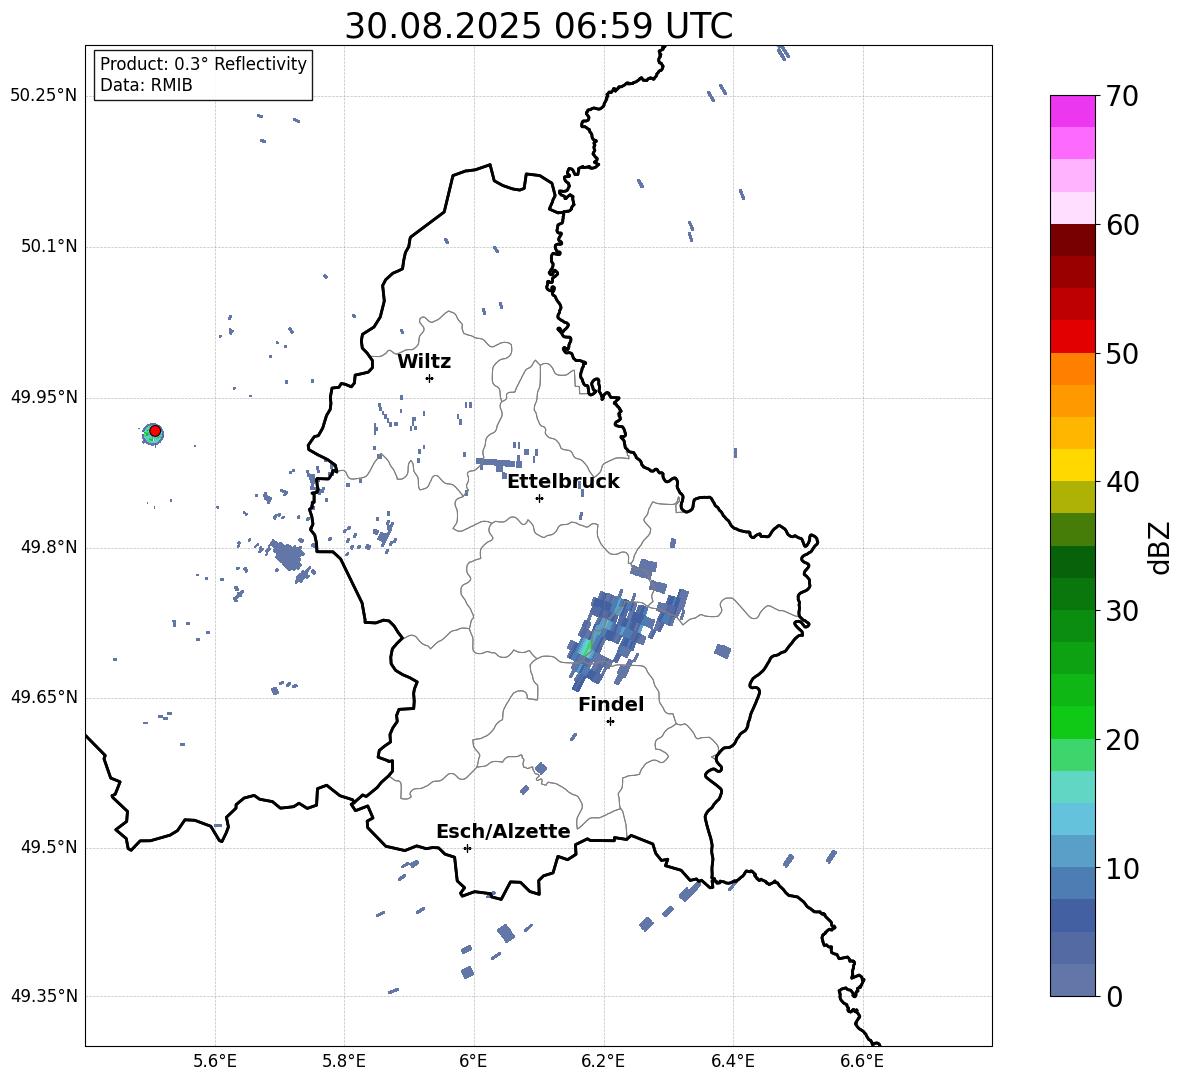Click the 40 dBZ colorbar label
Image resolution: width=1184 pixels, height=1081 pixels.
1122,482
